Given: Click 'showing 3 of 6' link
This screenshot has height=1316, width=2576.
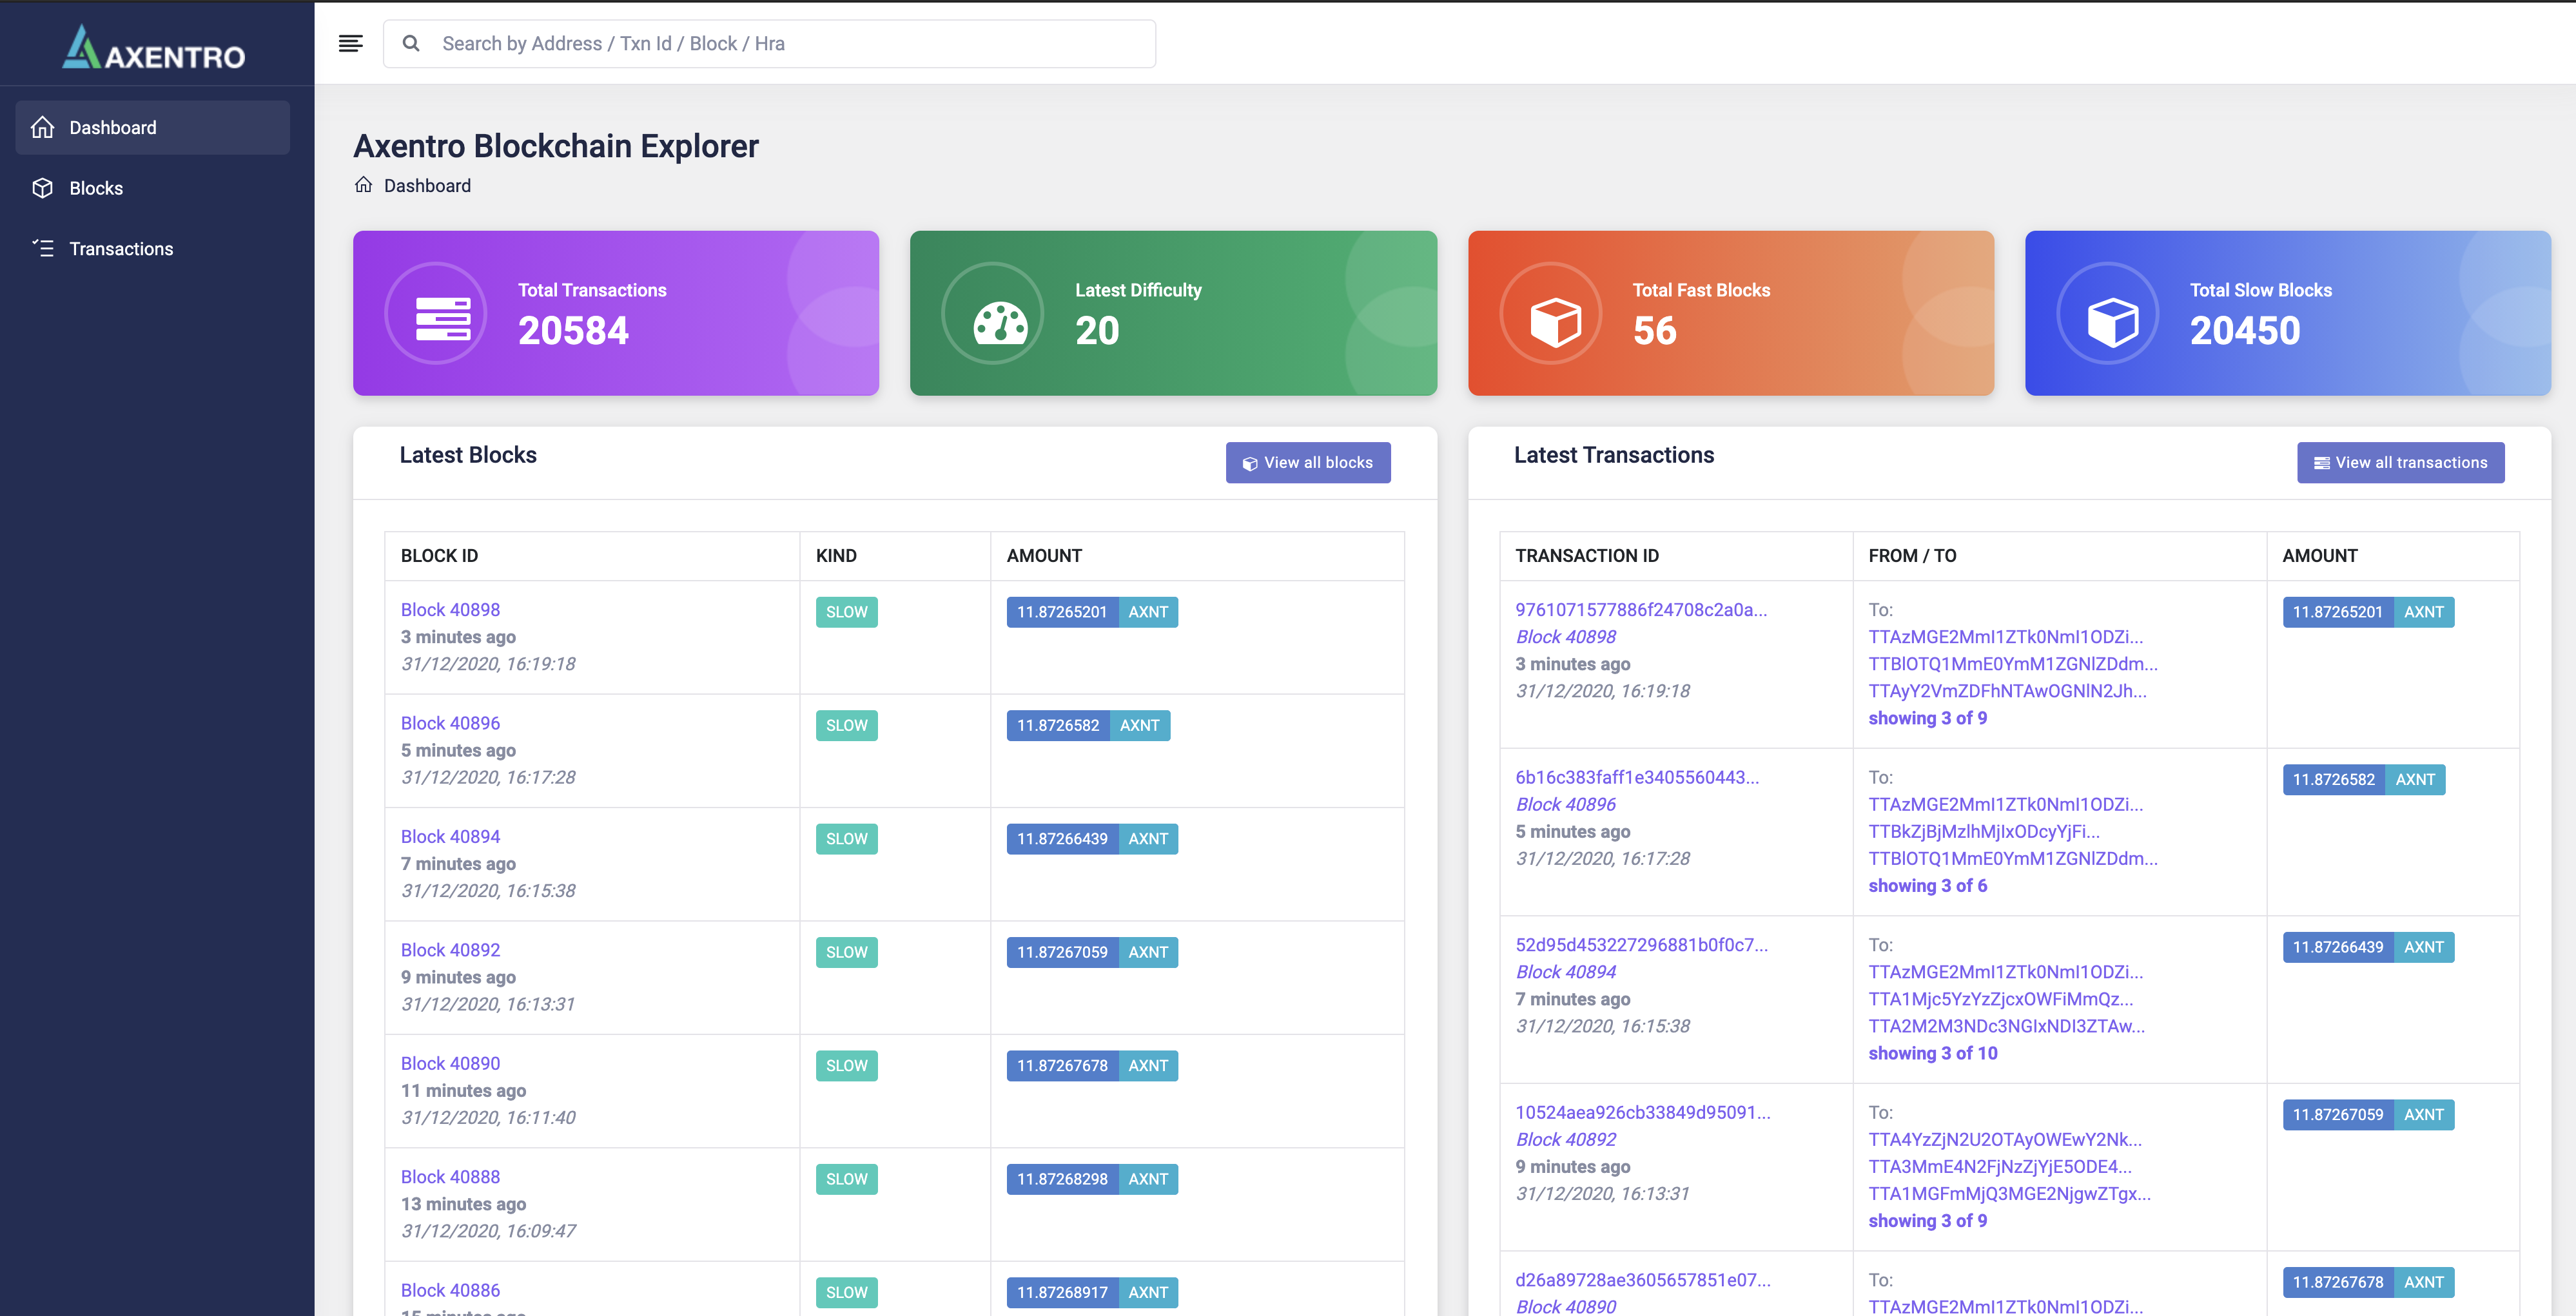Looking at the screenshot, I should click(1927, 885).
